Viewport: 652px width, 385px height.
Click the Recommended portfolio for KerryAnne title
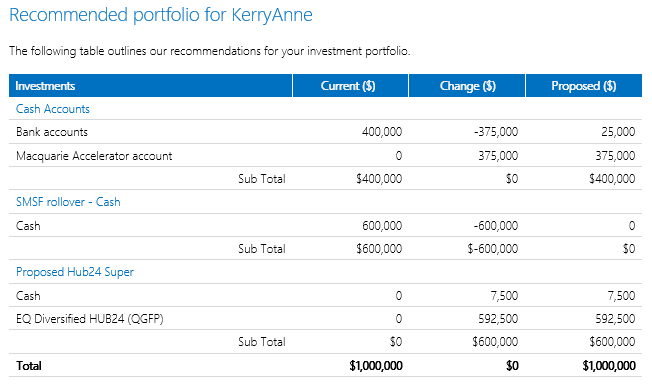tap(161, 15)
